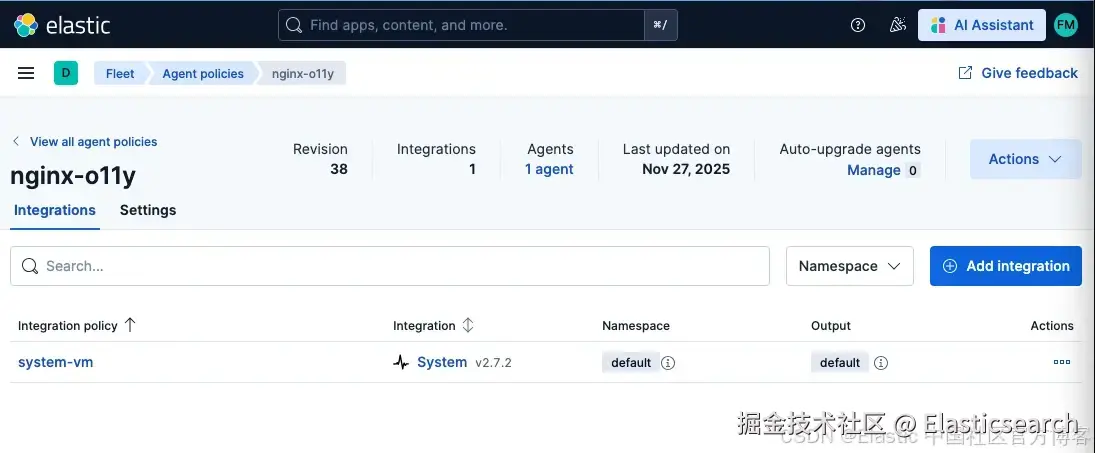1095x453 pixels.
Task: Select the Integrations tab
Action: click(55, 210)
